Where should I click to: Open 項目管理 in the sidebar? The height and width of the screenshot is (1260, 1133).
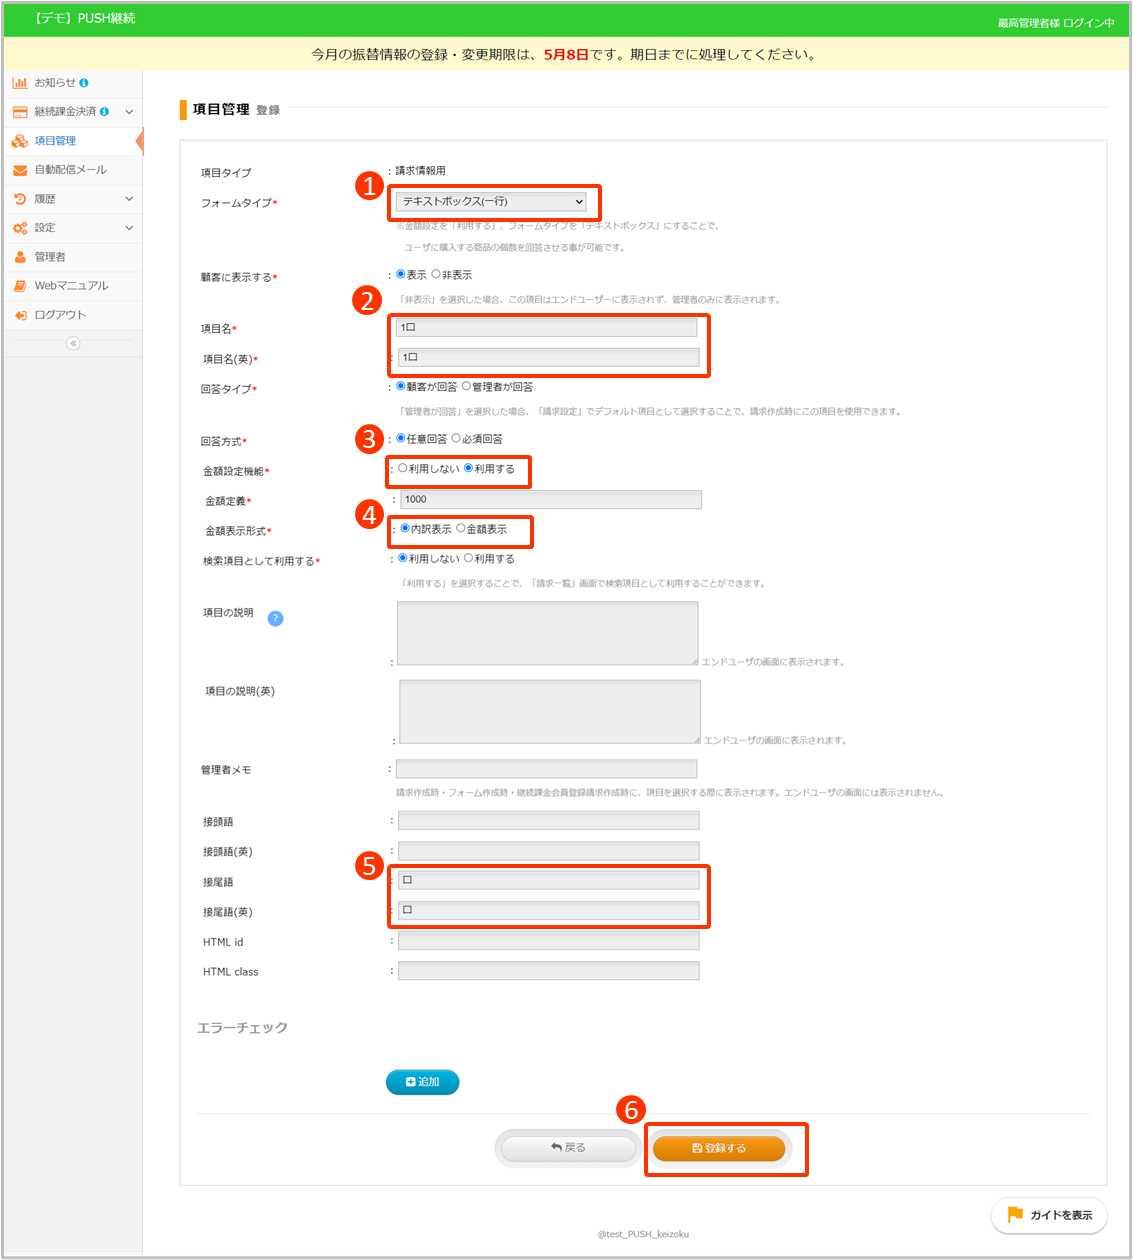click(55, 141)
